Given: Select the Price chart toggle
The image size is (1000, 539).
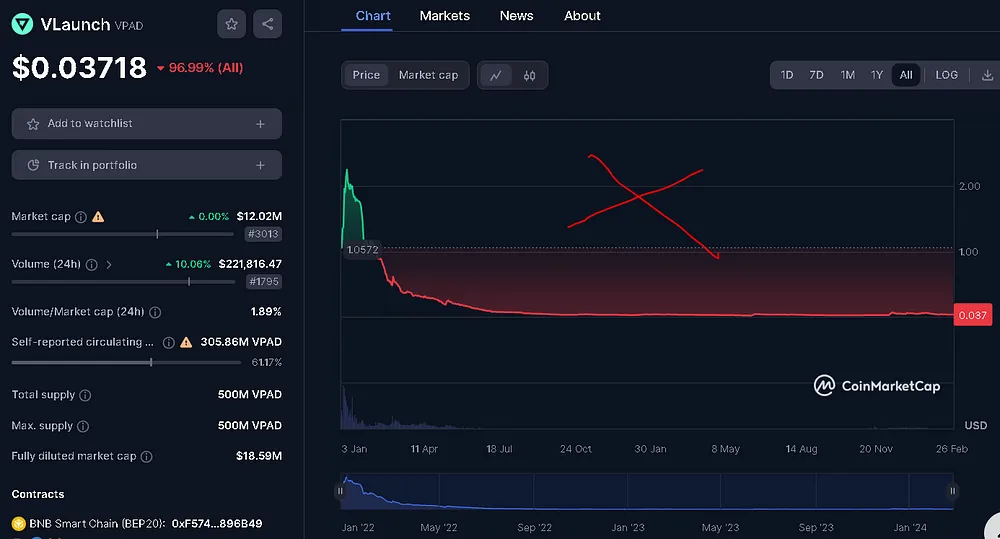Looking at the screenshot, I should (366, 75).
